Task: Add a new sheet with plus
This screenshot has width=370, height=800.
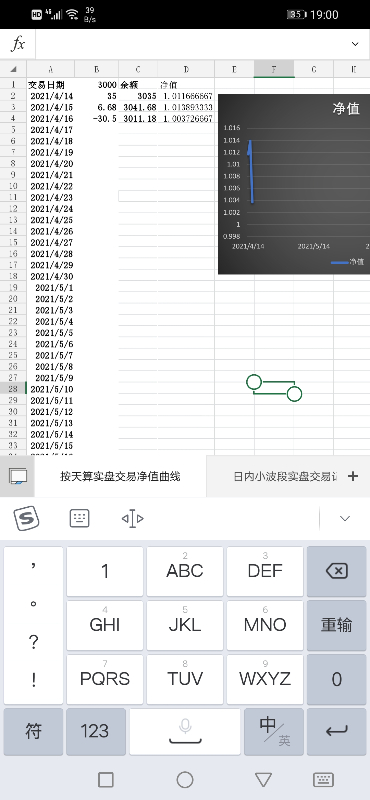Action: (353, 476)
